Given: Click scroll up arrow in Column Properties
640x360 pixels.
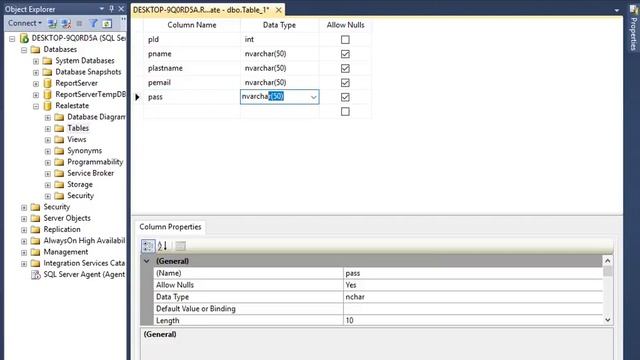Looking at the screenshot, I should click(608, 261).
